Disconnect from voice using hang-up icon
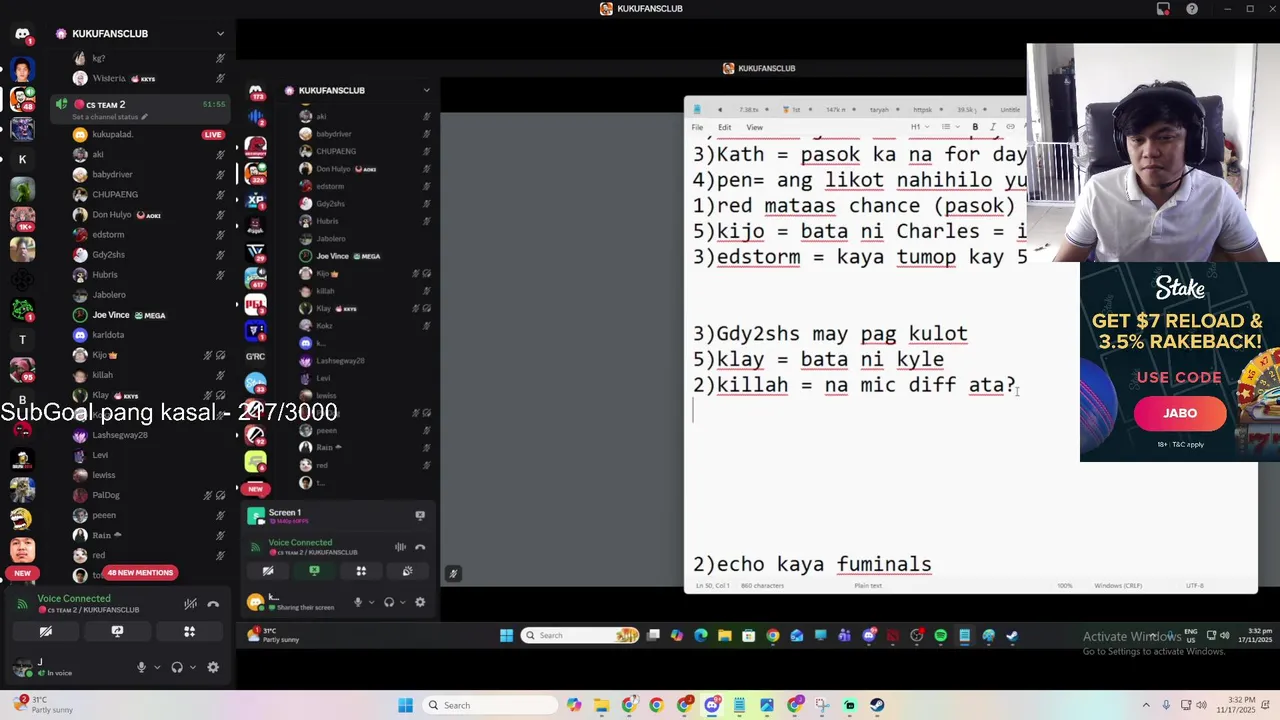Image resolution: width=1280 pixels, height=720 pixels. click(213, 604)
